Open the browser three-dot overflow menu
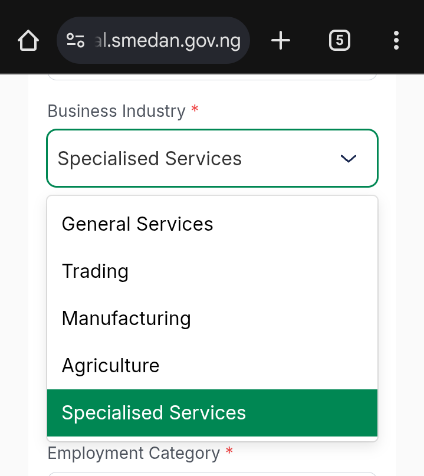Viewport: 424px width, 476px height. [396, 41]
